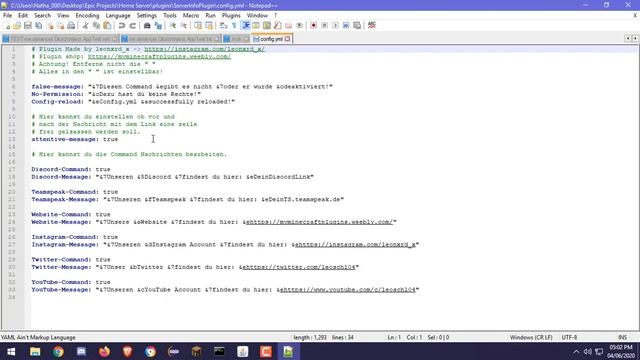Redo the last undone edit
This screenshot has height=360, width=640.
click(x=132, y=25)
